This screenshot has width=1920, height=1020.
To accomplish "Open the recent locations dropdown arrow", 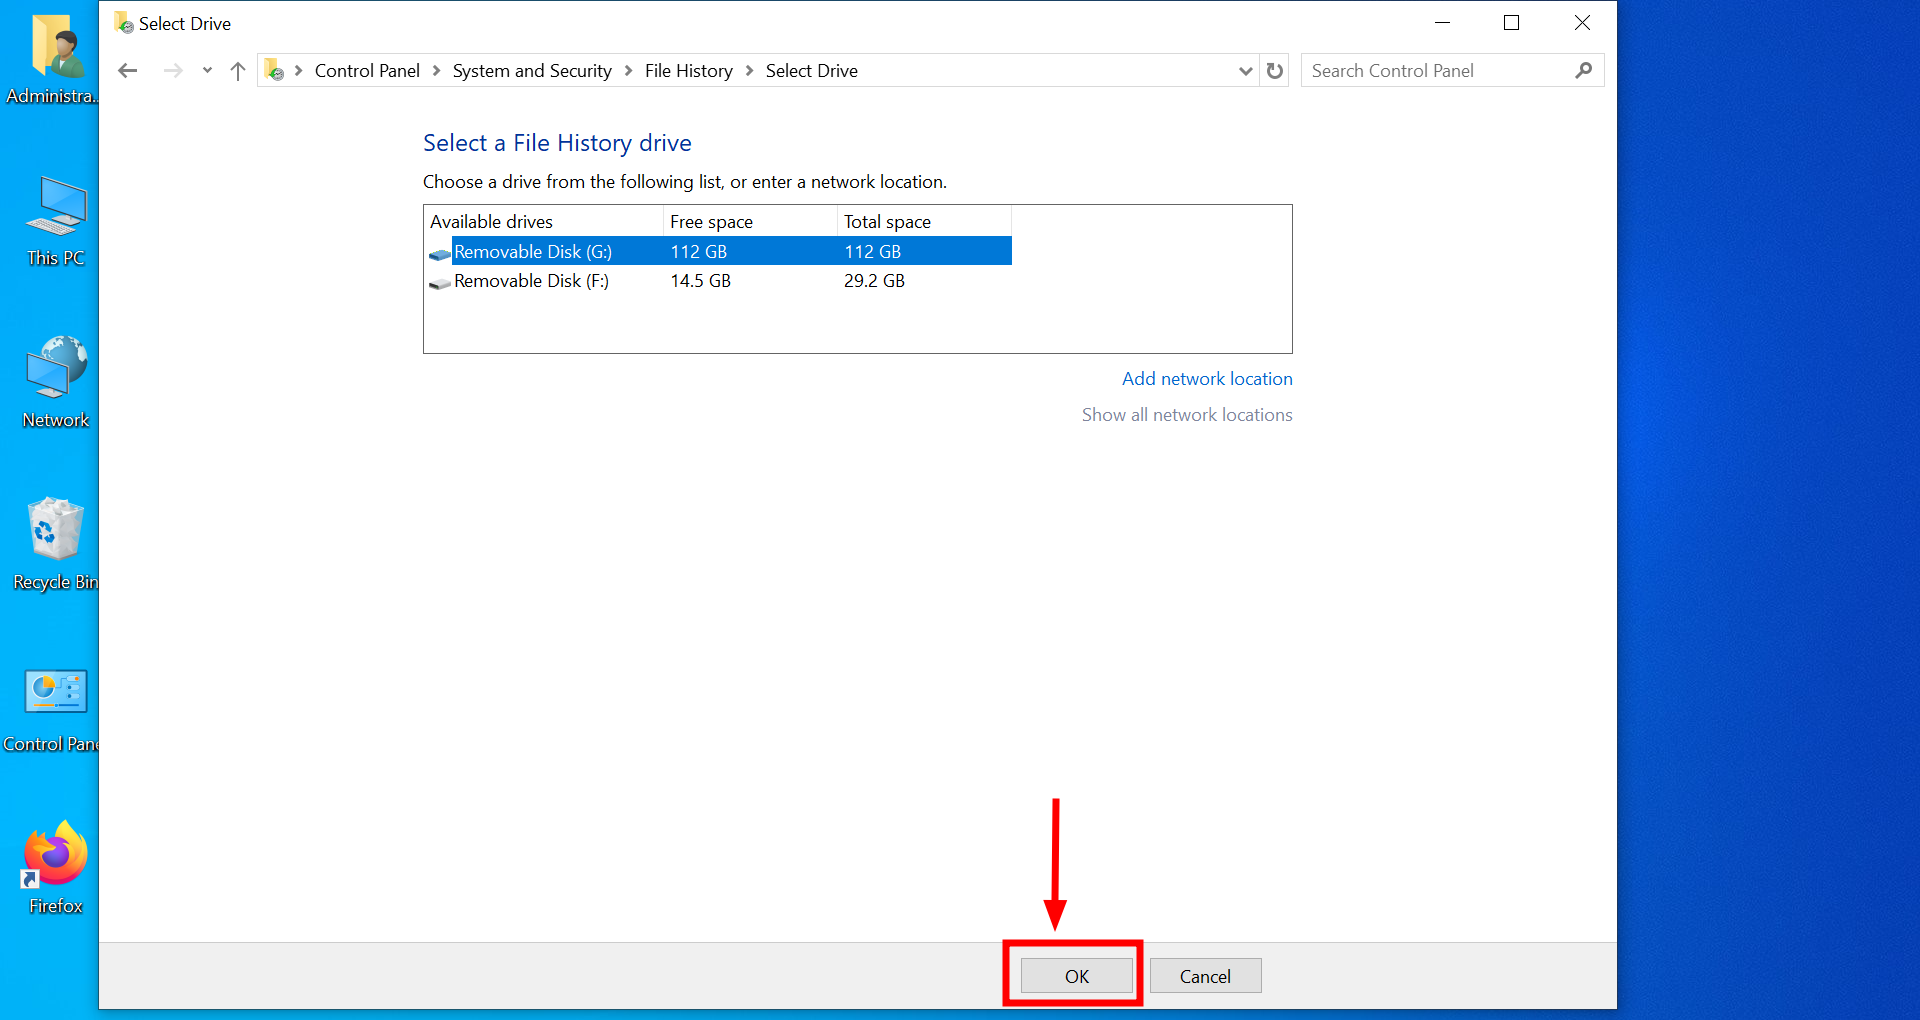I will [x=207, y=70].
